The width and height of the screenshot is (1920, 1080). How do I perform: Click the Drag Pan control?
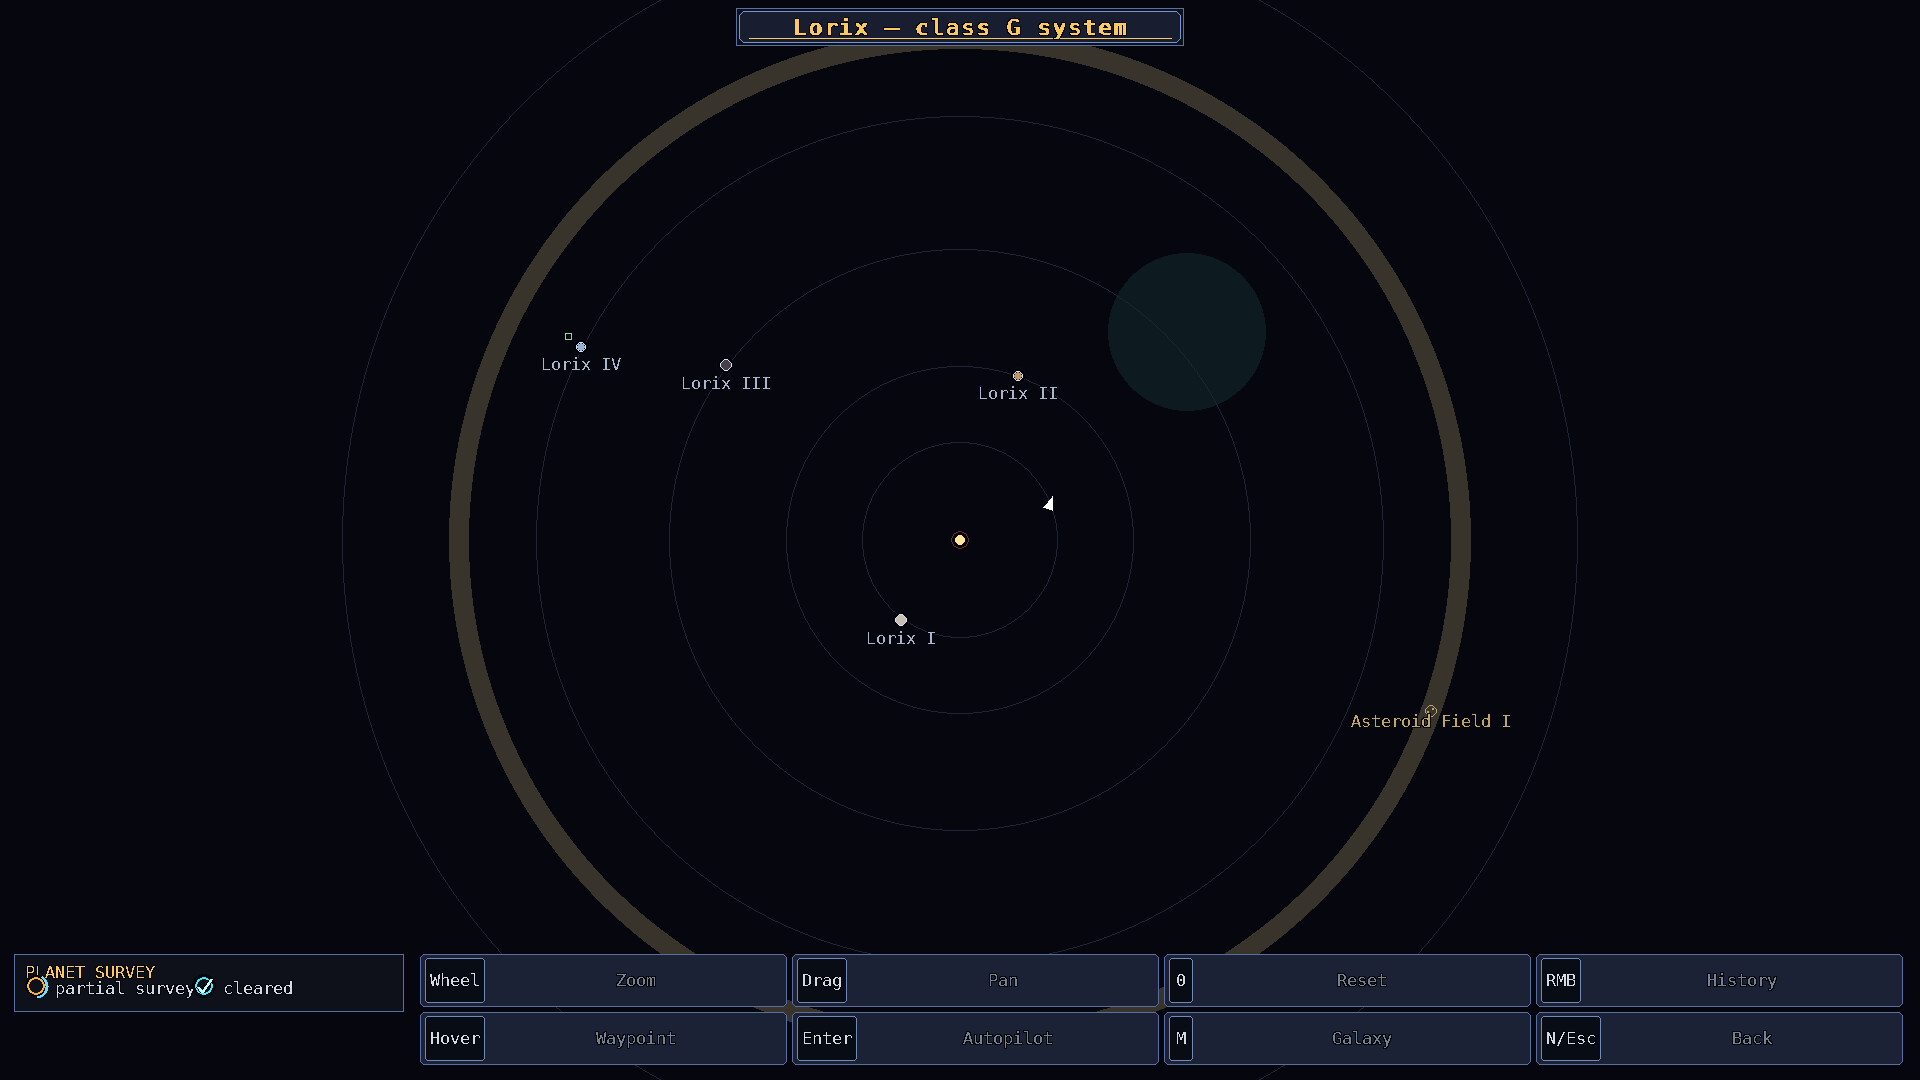[975, 980]
